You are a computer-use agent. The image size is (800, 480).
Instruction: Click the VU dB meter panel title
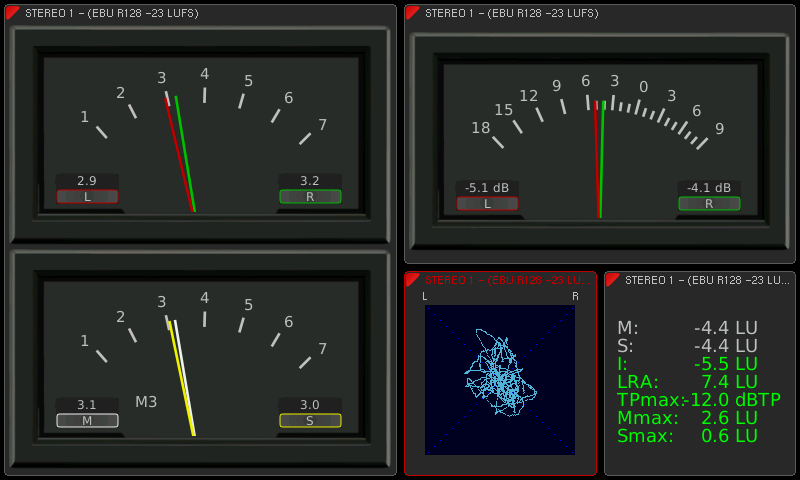[x=512, y=13]
